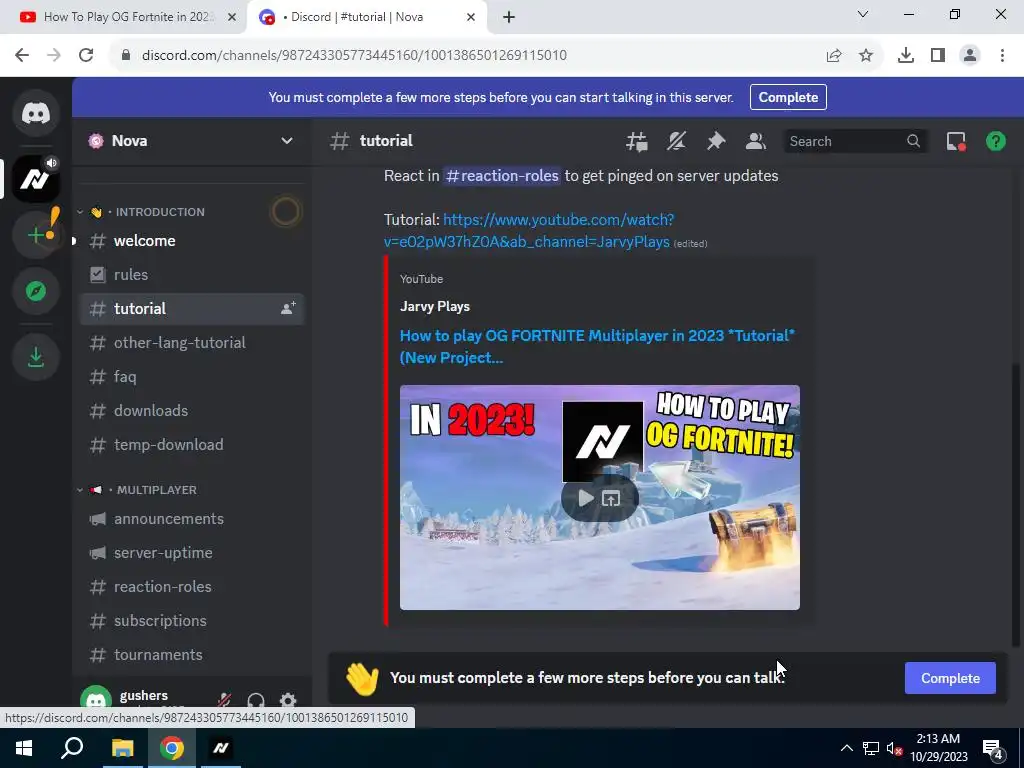Image resolution: width=1024 pixels, height=768 pixels.
Task: Open Chrome tab search chevron
Action: point(863,14)
